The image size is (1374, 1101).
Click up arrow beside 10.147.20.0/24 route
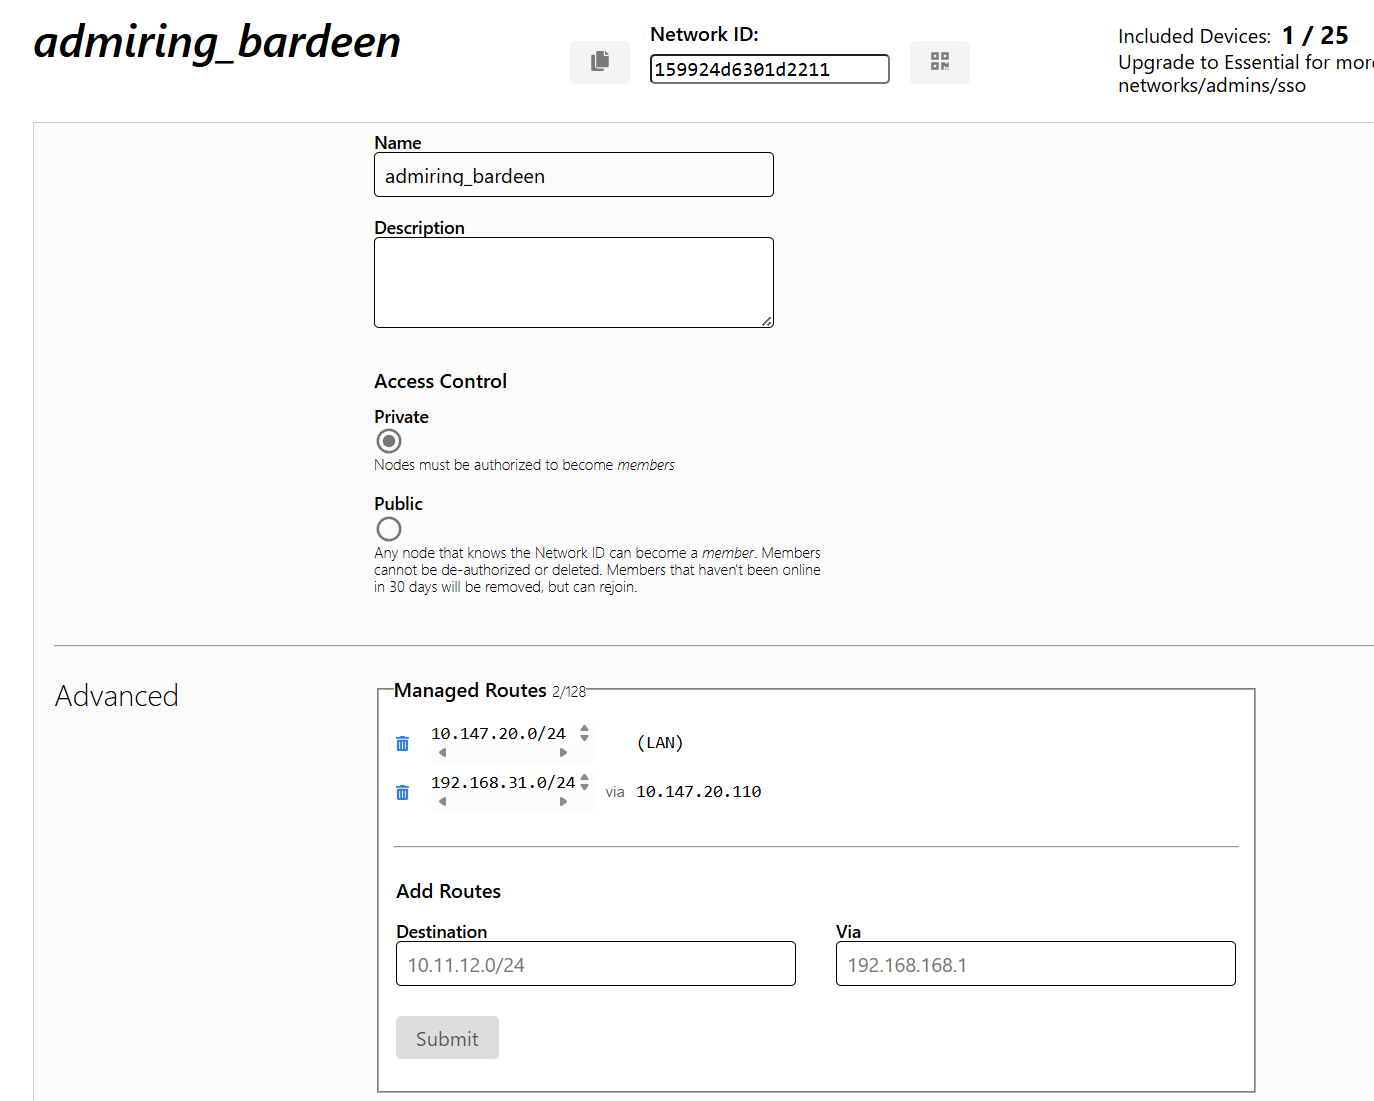point(584,728)
